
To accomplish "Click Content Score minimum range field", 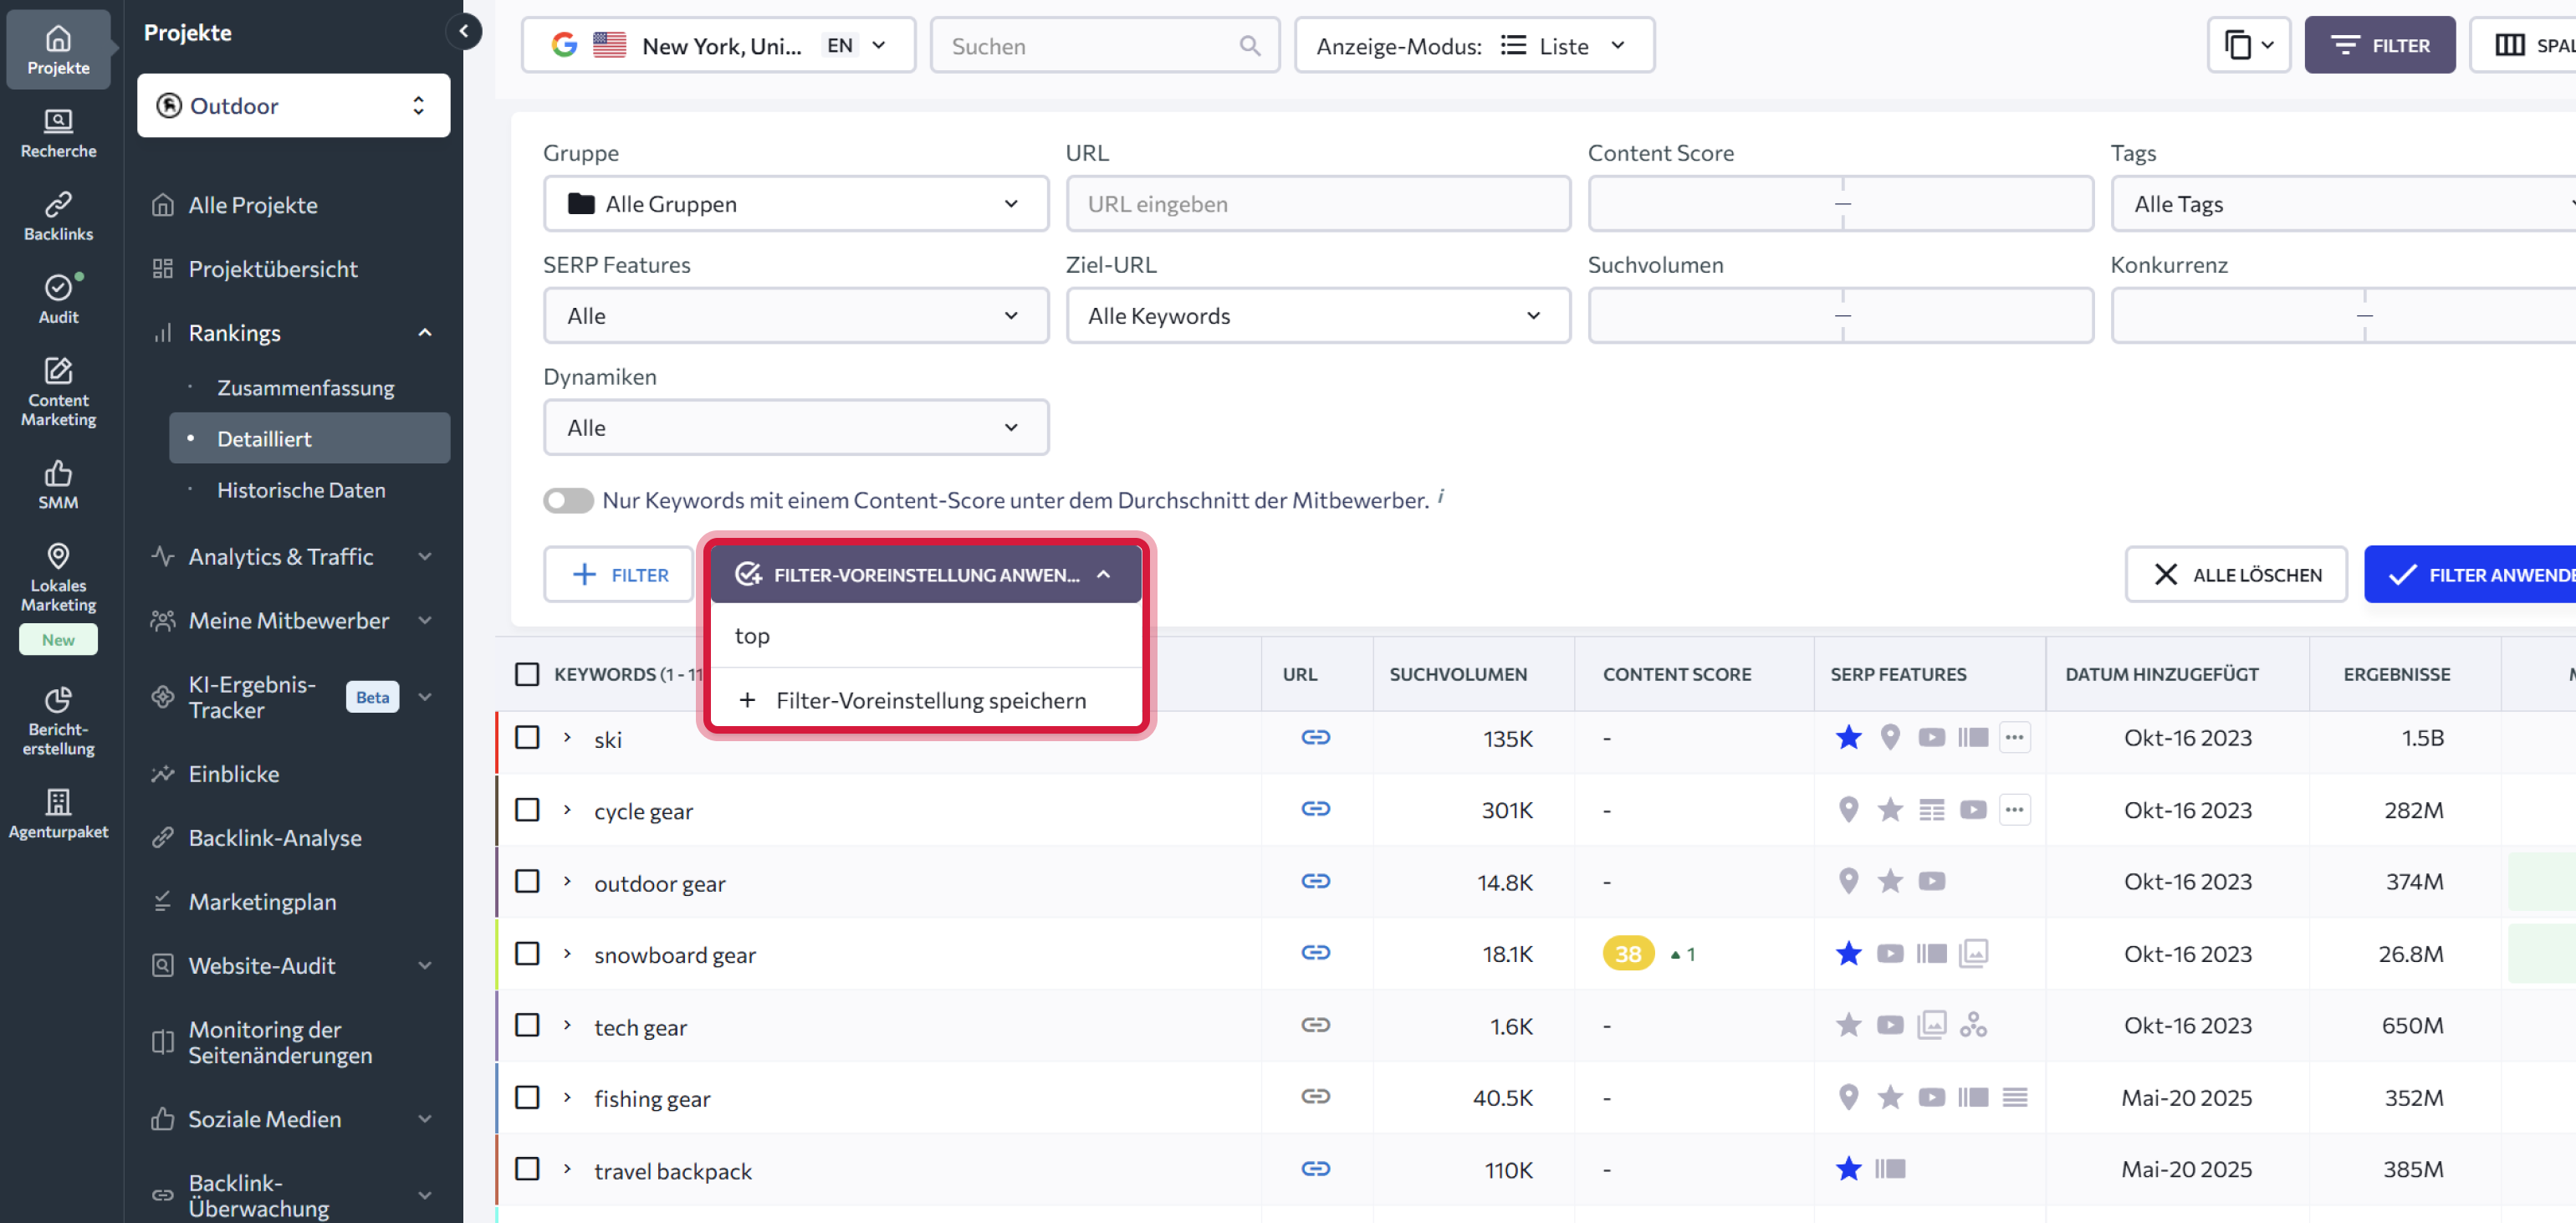I will pyautogui.click(x=1714, y=204).
